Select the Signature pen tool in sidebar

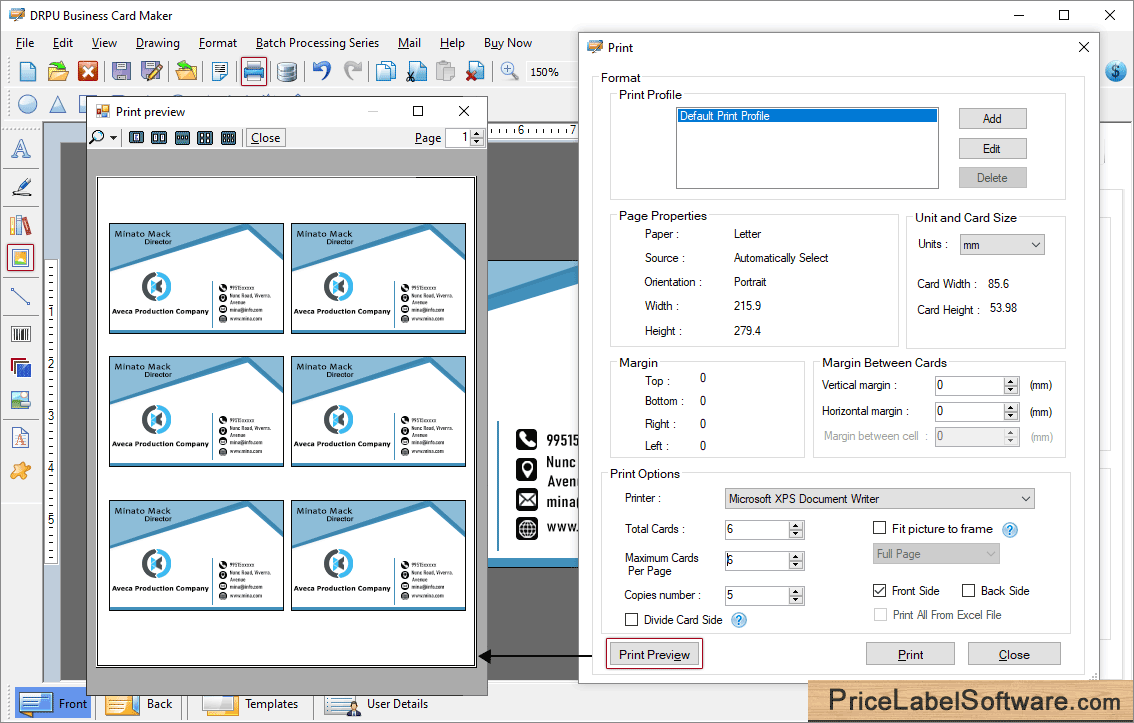click(21, 187)
